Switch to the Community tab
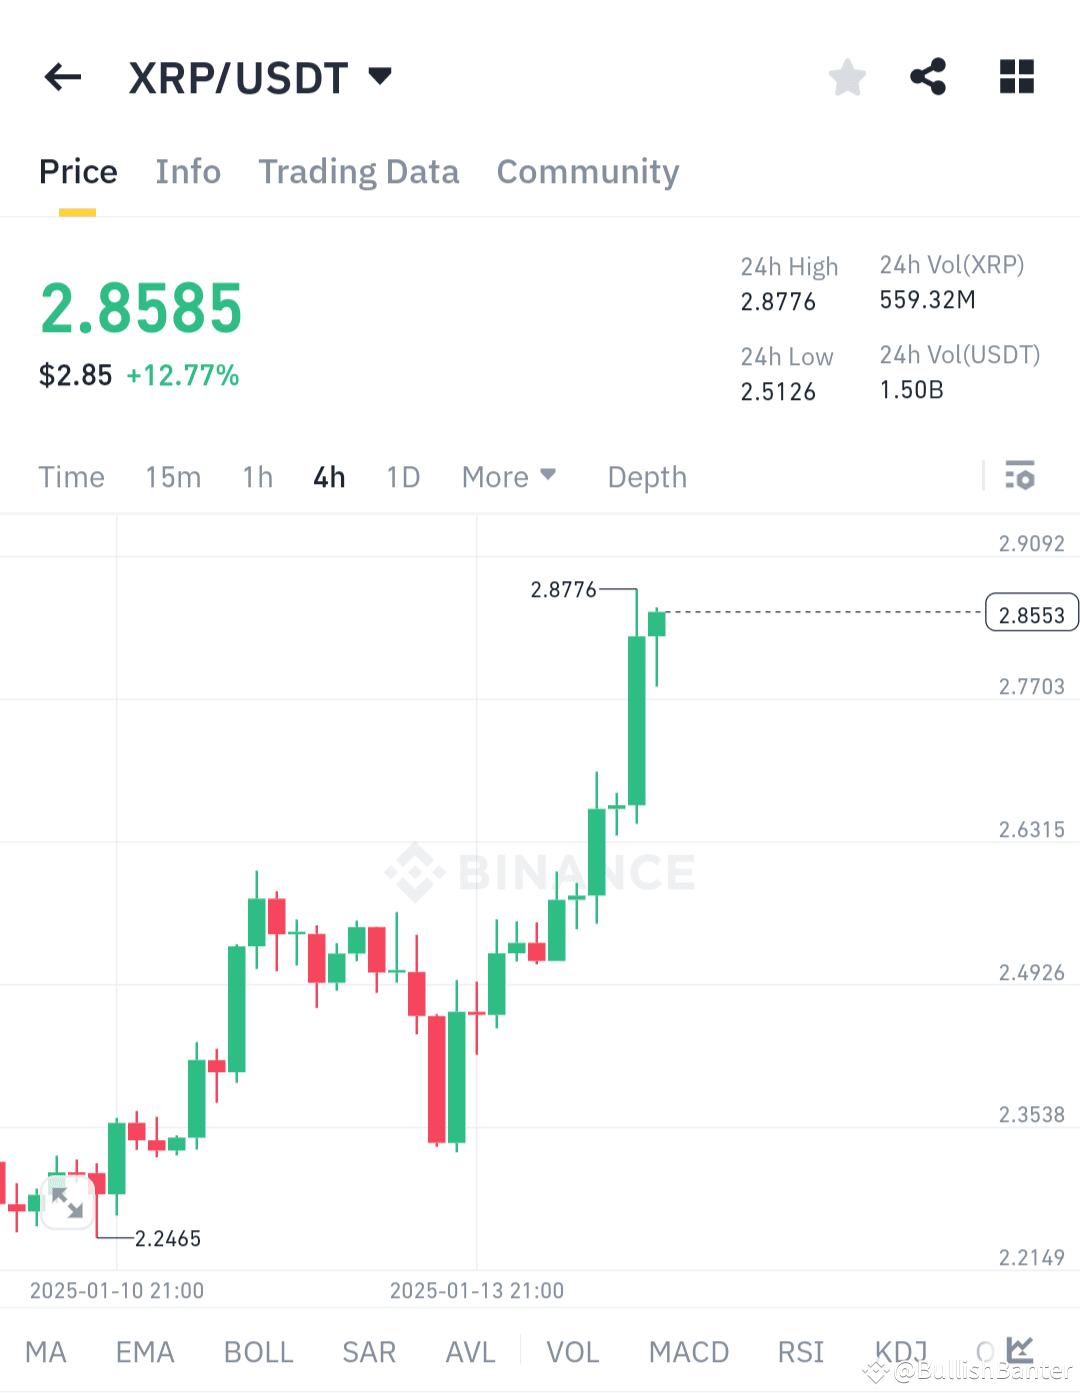The width and height of the screenshot is (1080, 1393). pos(587,172)
